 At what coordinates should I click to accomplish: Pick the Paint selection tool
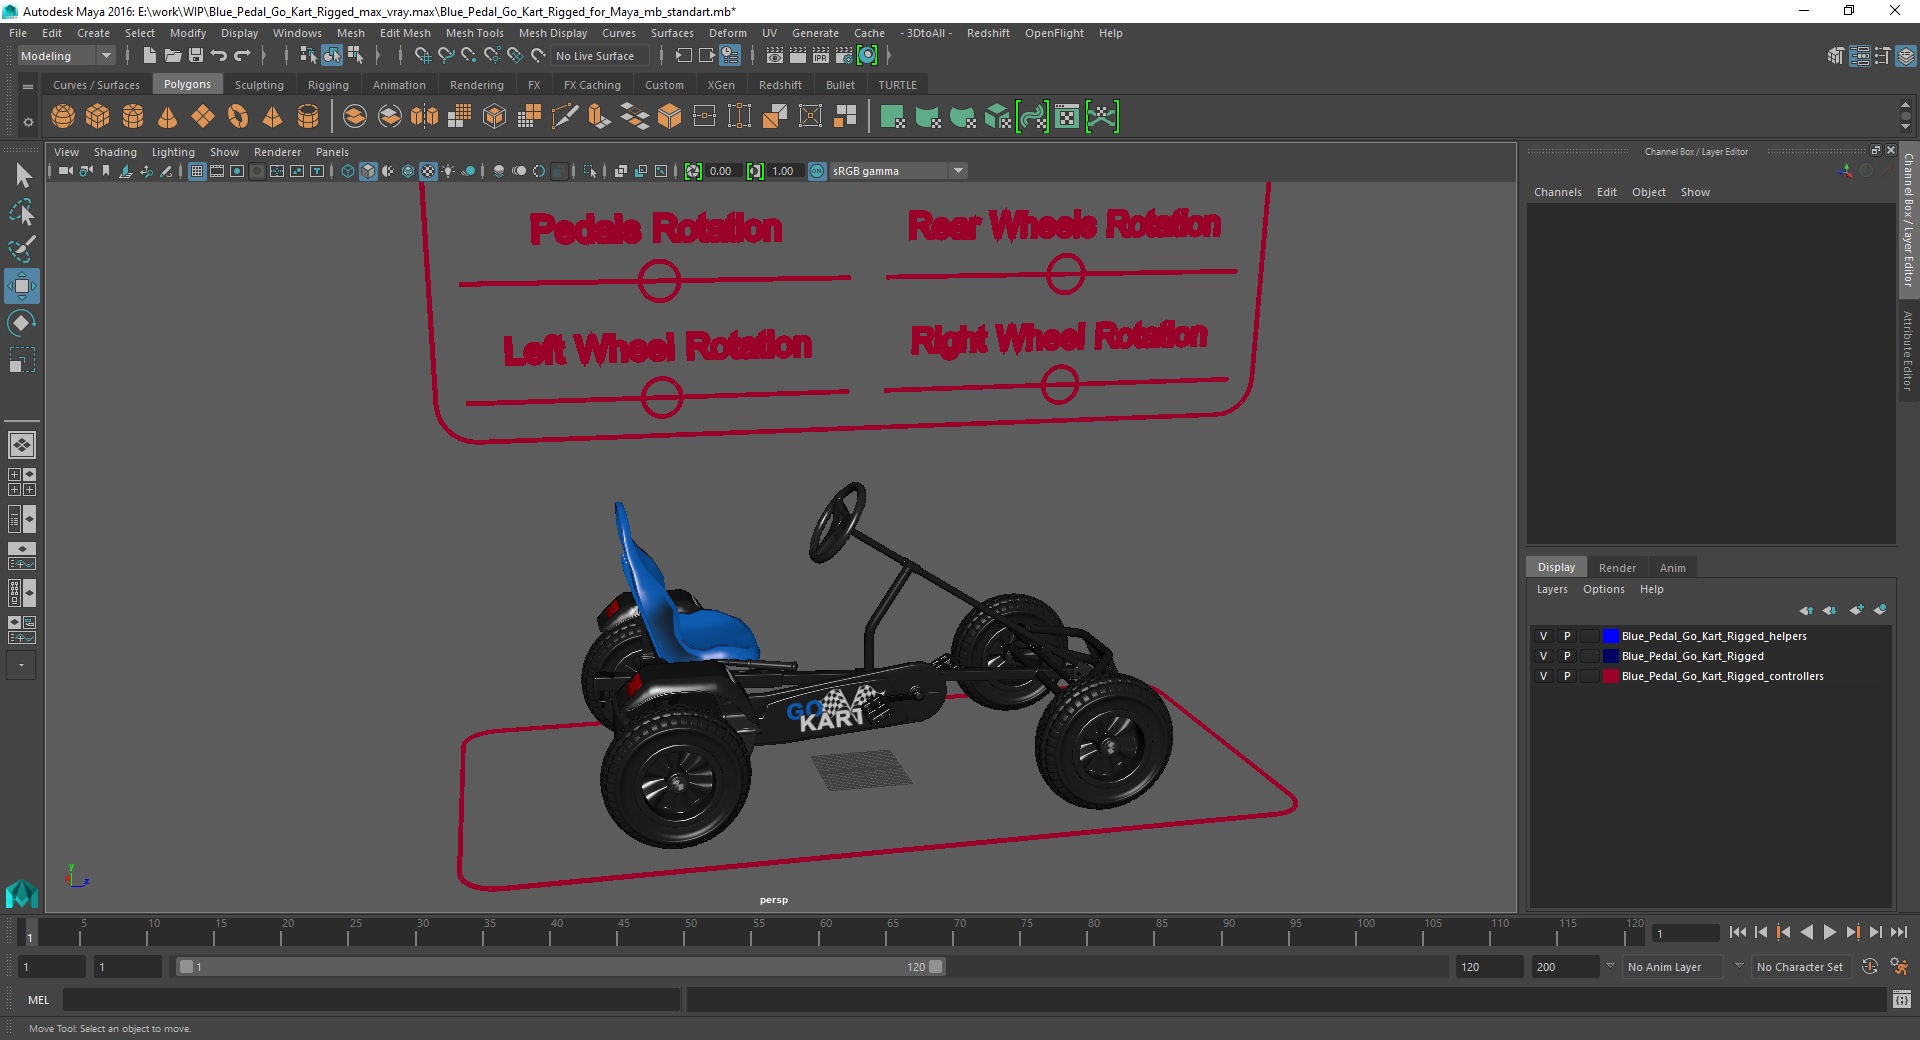pyautogui.click(x=22, y=249)
